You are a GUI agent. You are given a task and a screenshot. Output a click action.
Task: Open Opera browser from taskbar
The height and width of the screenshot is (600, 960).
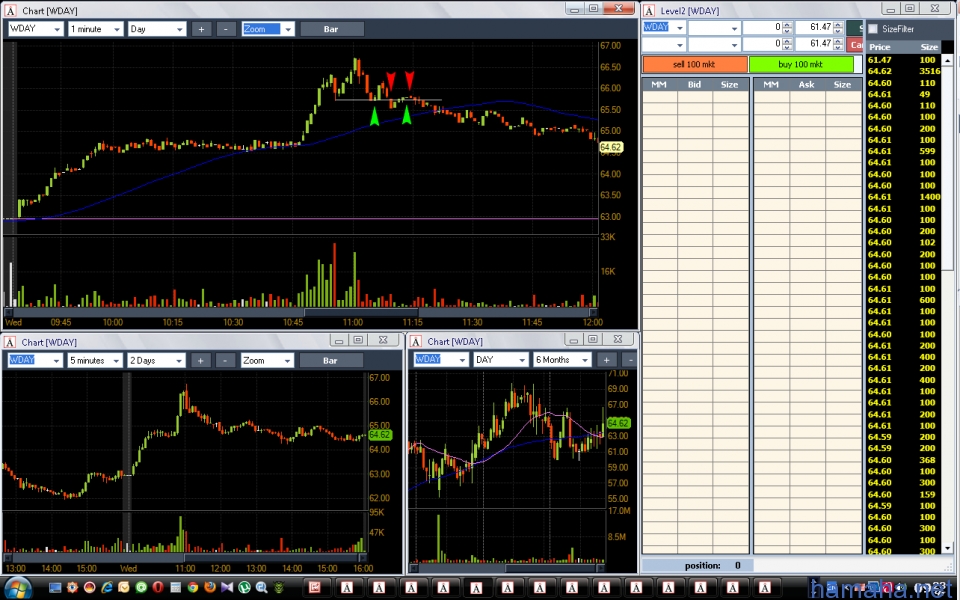pyautogui.click(x=158, y=588)
